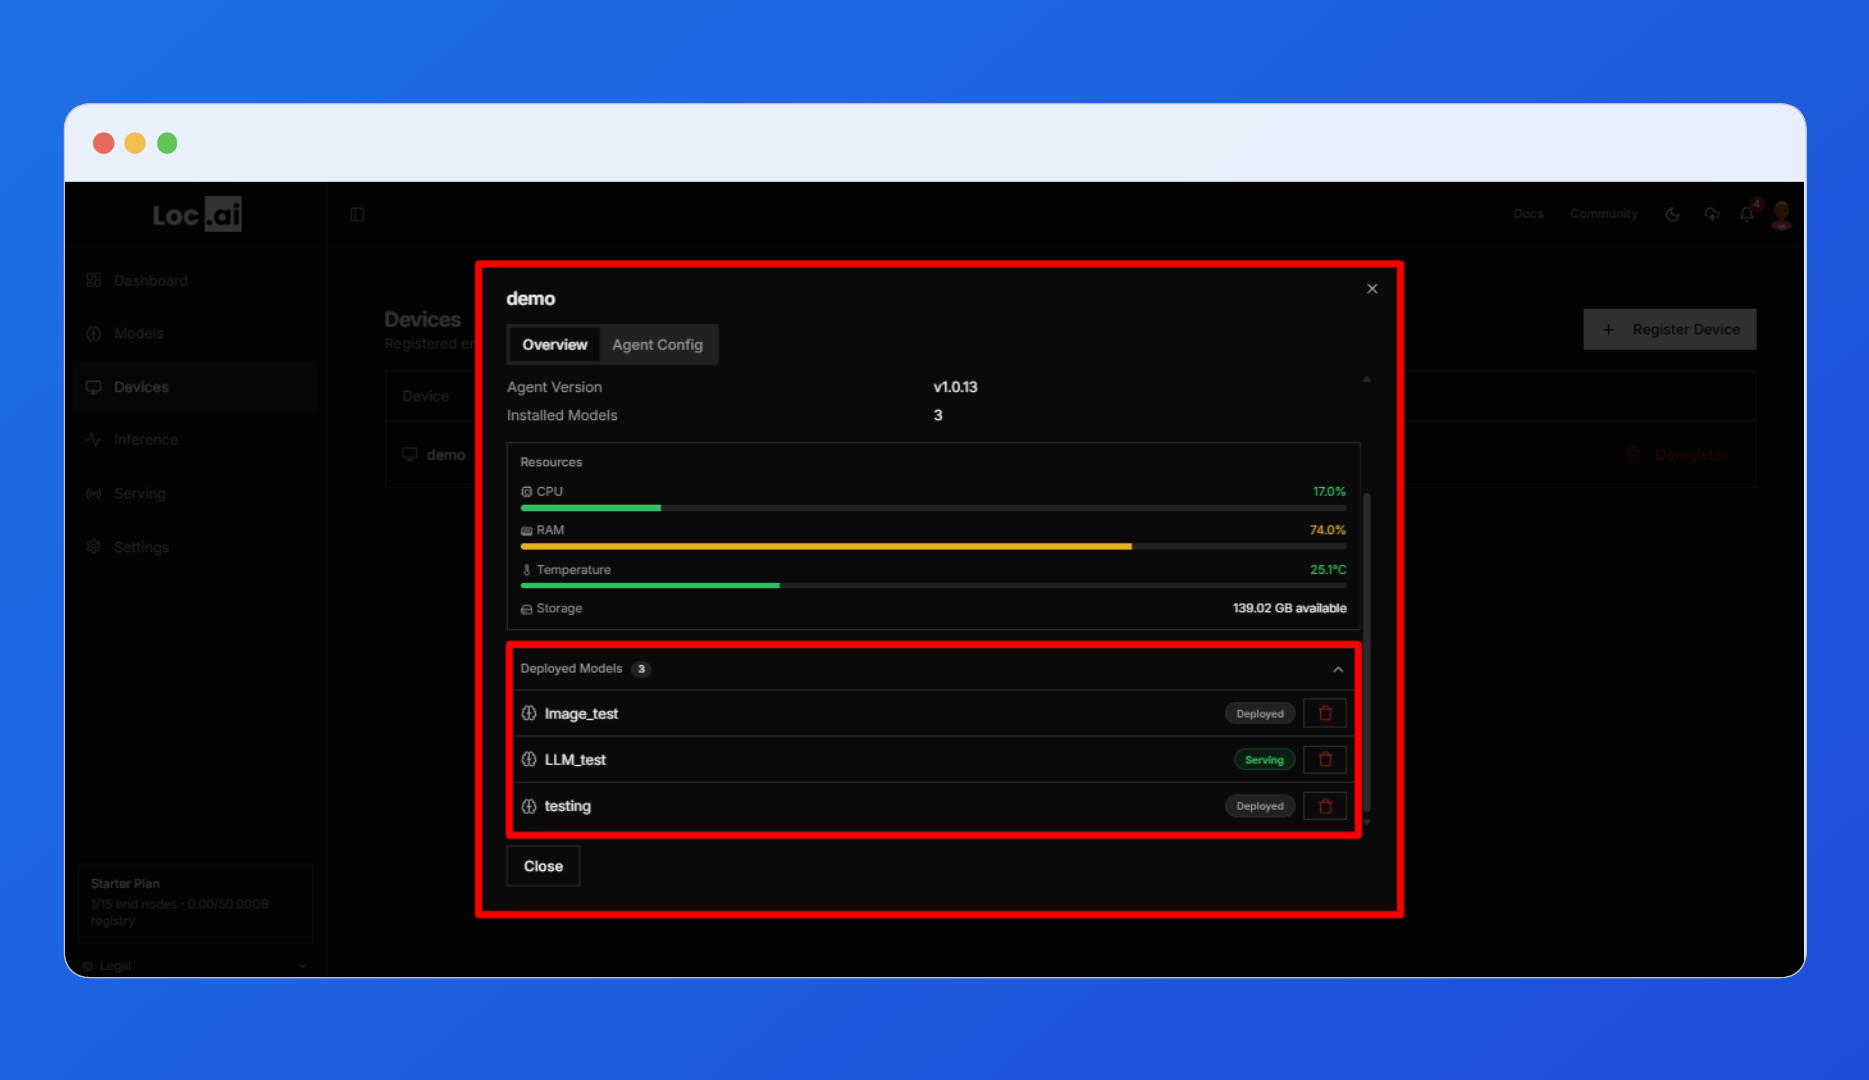
Task: Click the testing model brain icon
Action: (529, 806)
